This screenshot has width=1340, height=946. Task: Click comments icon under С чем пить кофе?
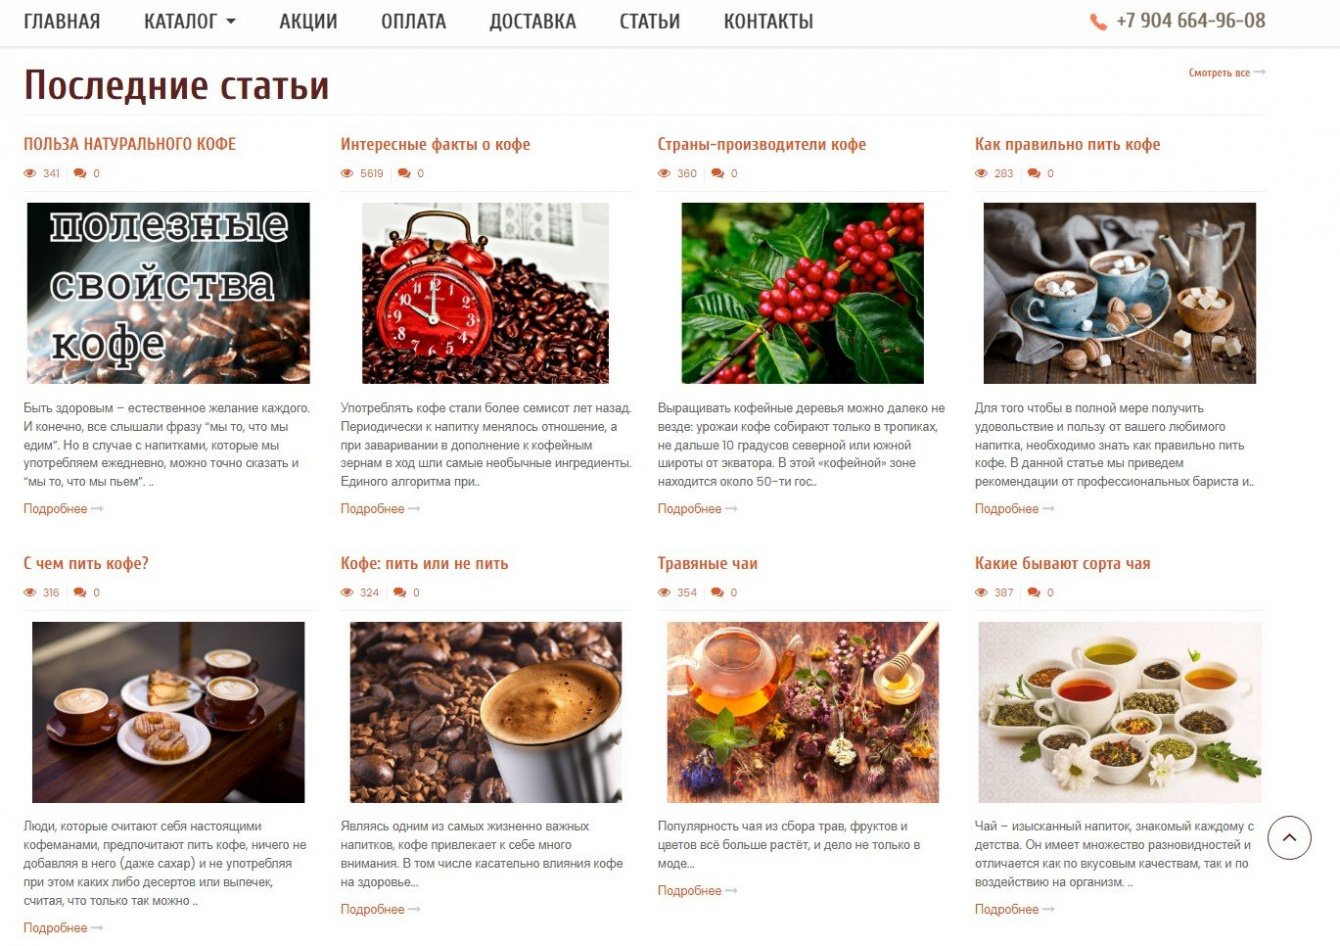click(80, 593)
